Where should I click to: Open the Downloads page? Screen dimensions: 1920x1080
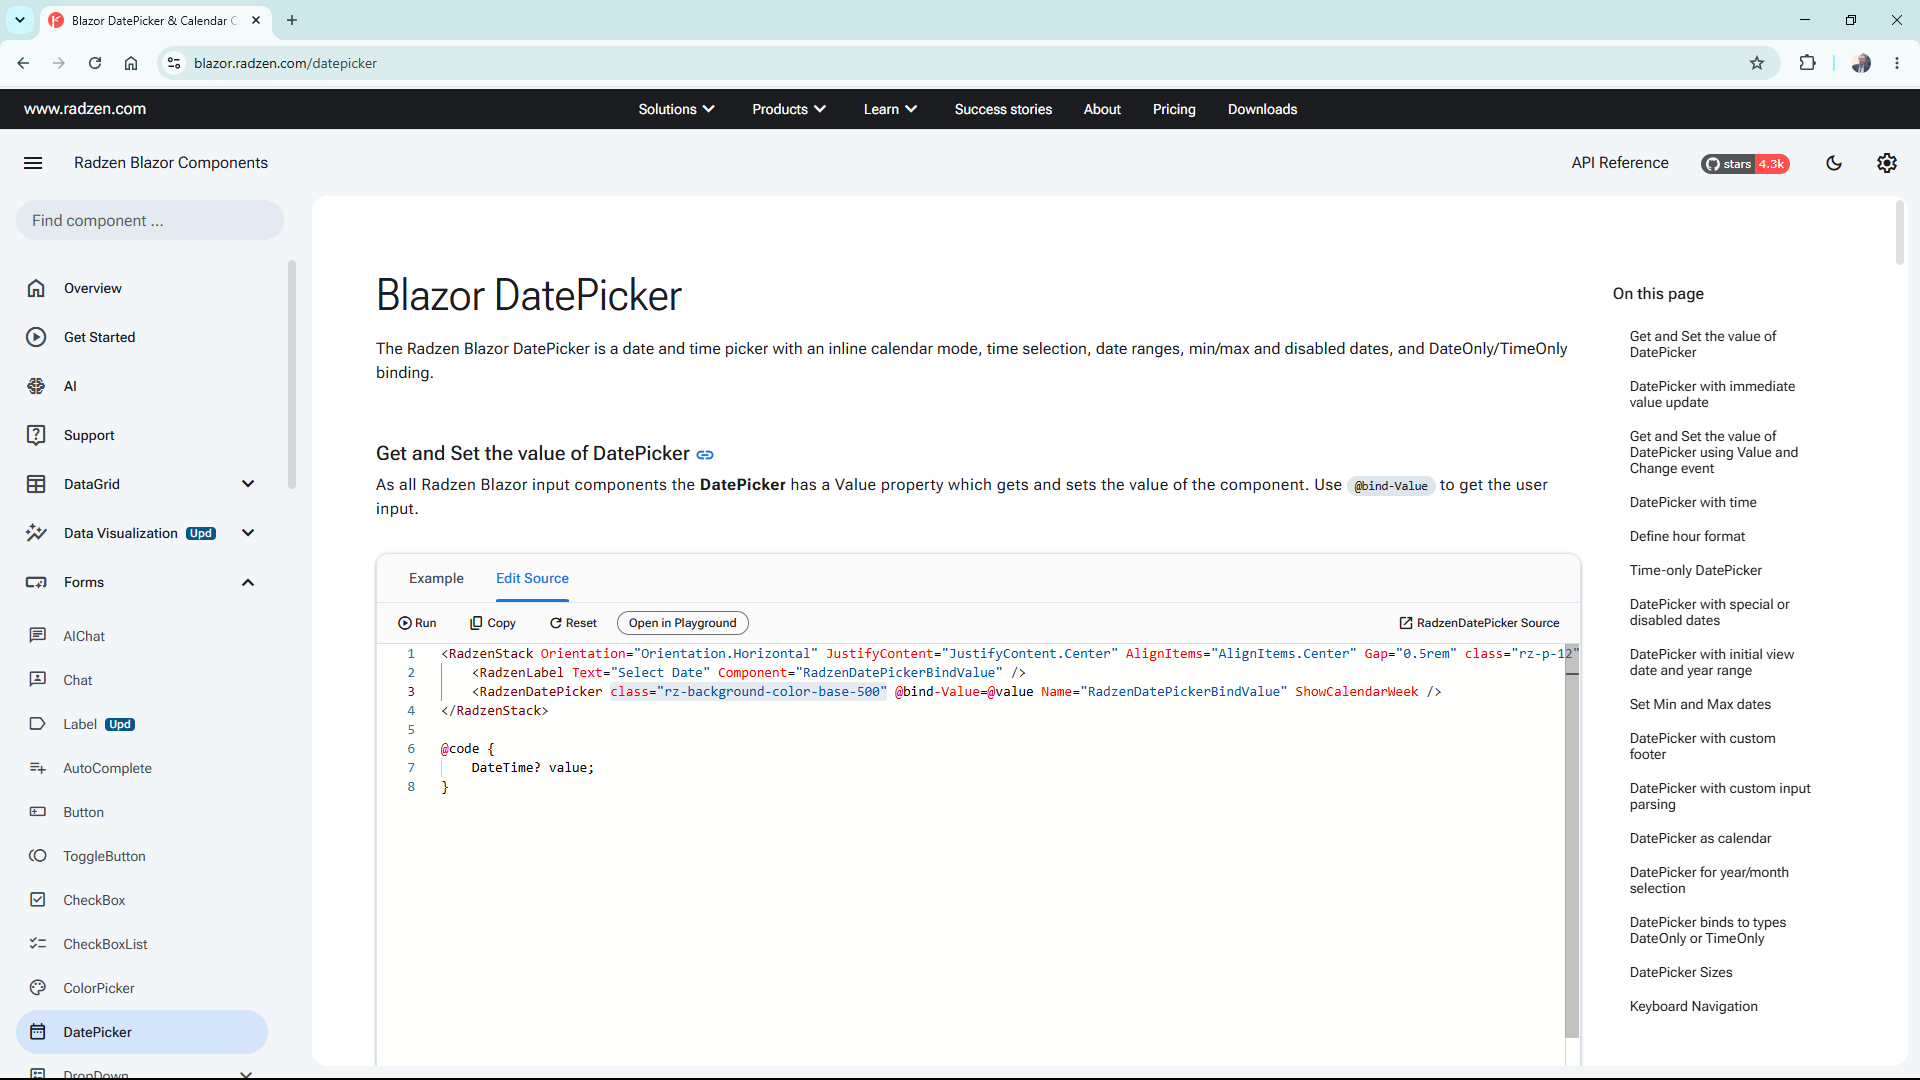[1262, 109]
